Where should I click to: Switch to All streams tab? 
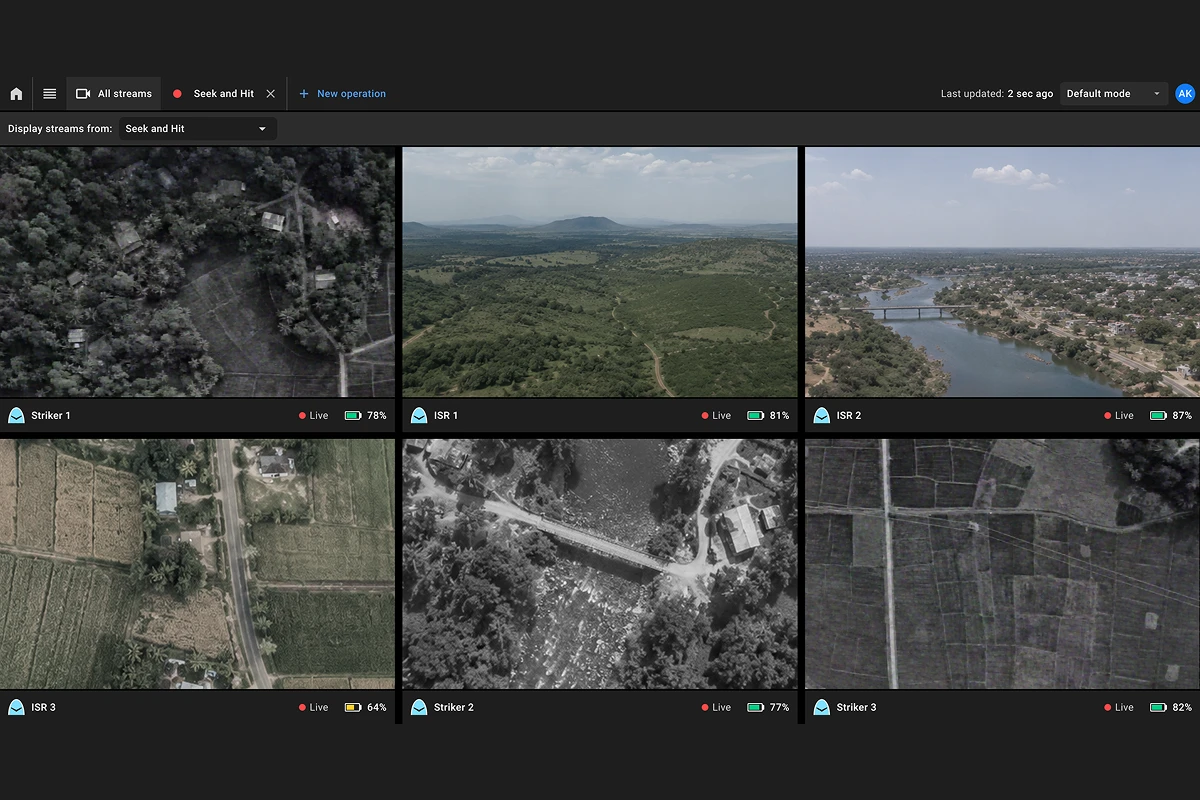(114, 94)
